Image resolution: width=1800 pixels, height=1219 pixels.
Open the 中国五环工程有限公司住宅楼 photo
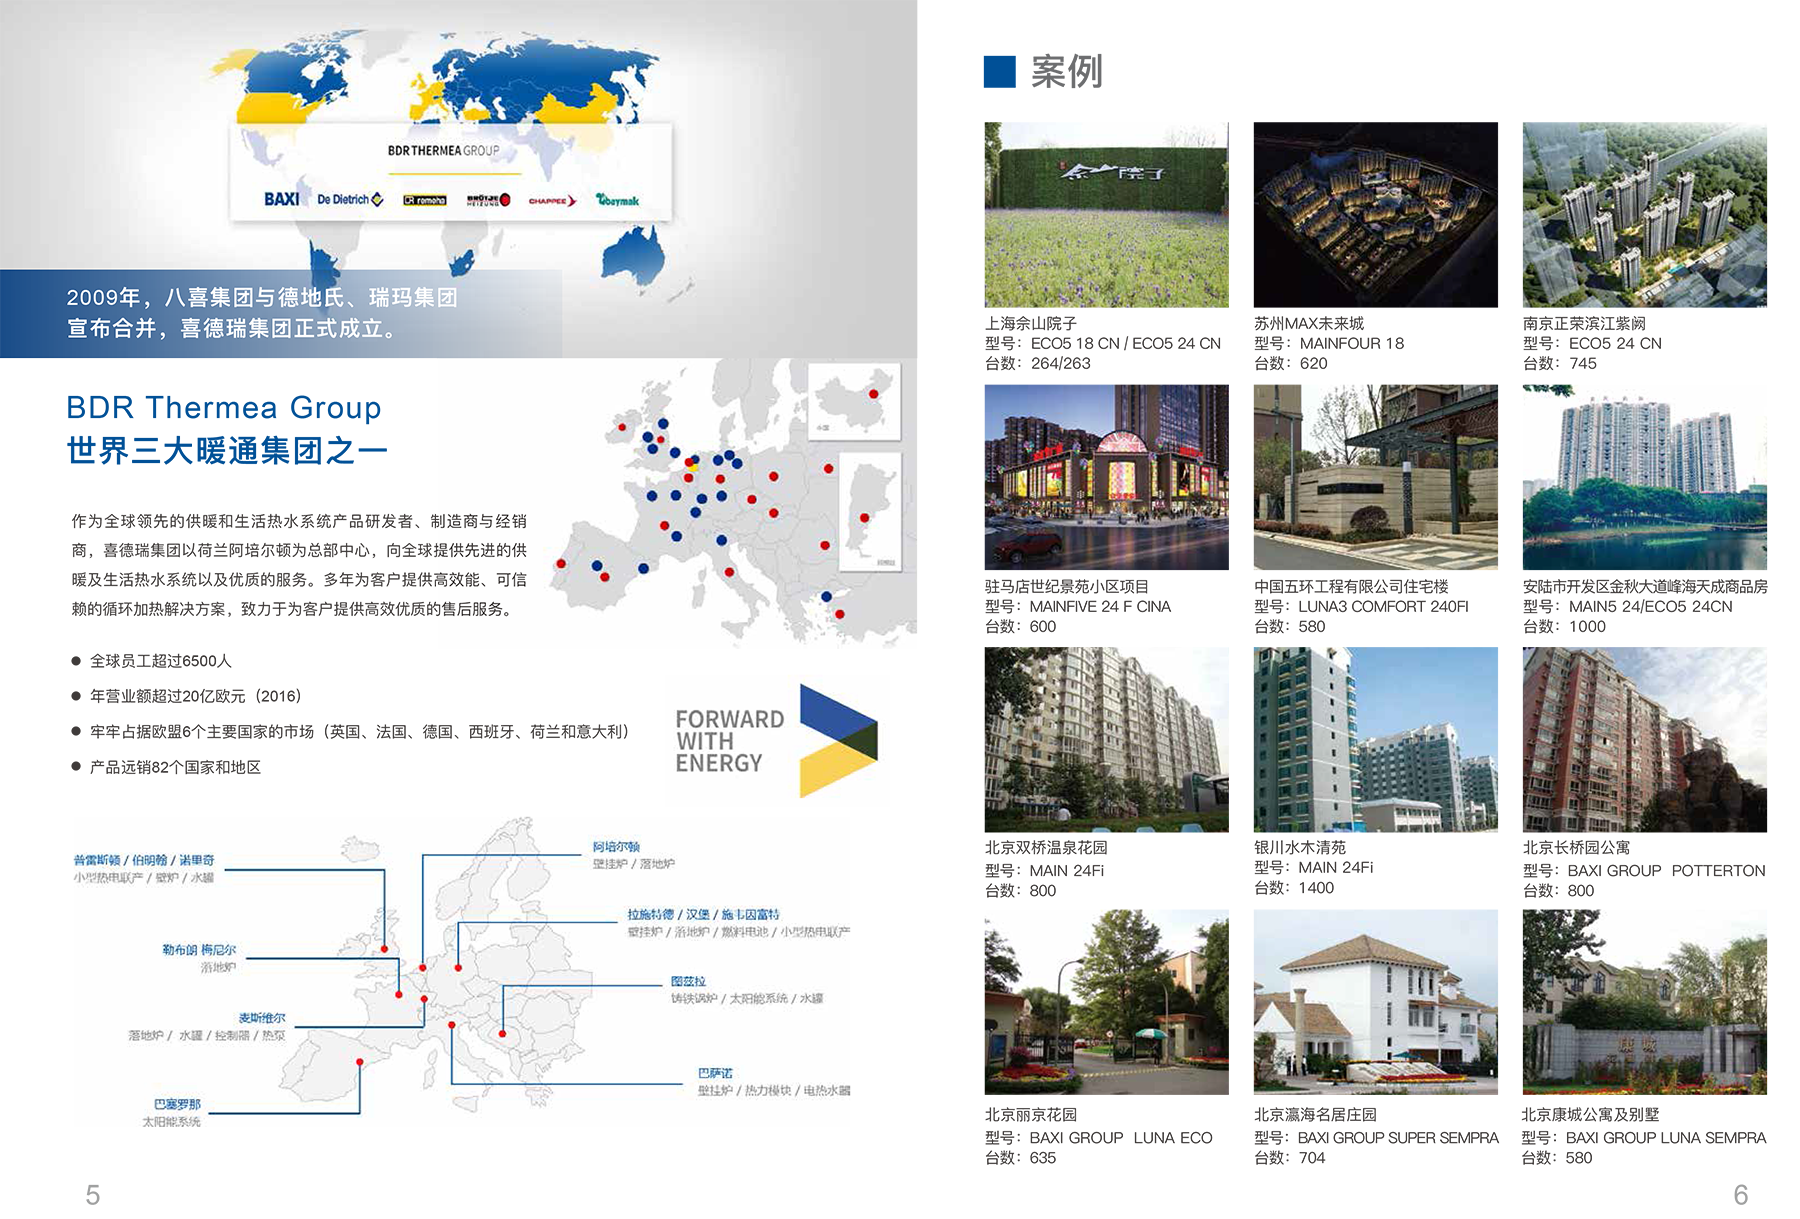1375,477
